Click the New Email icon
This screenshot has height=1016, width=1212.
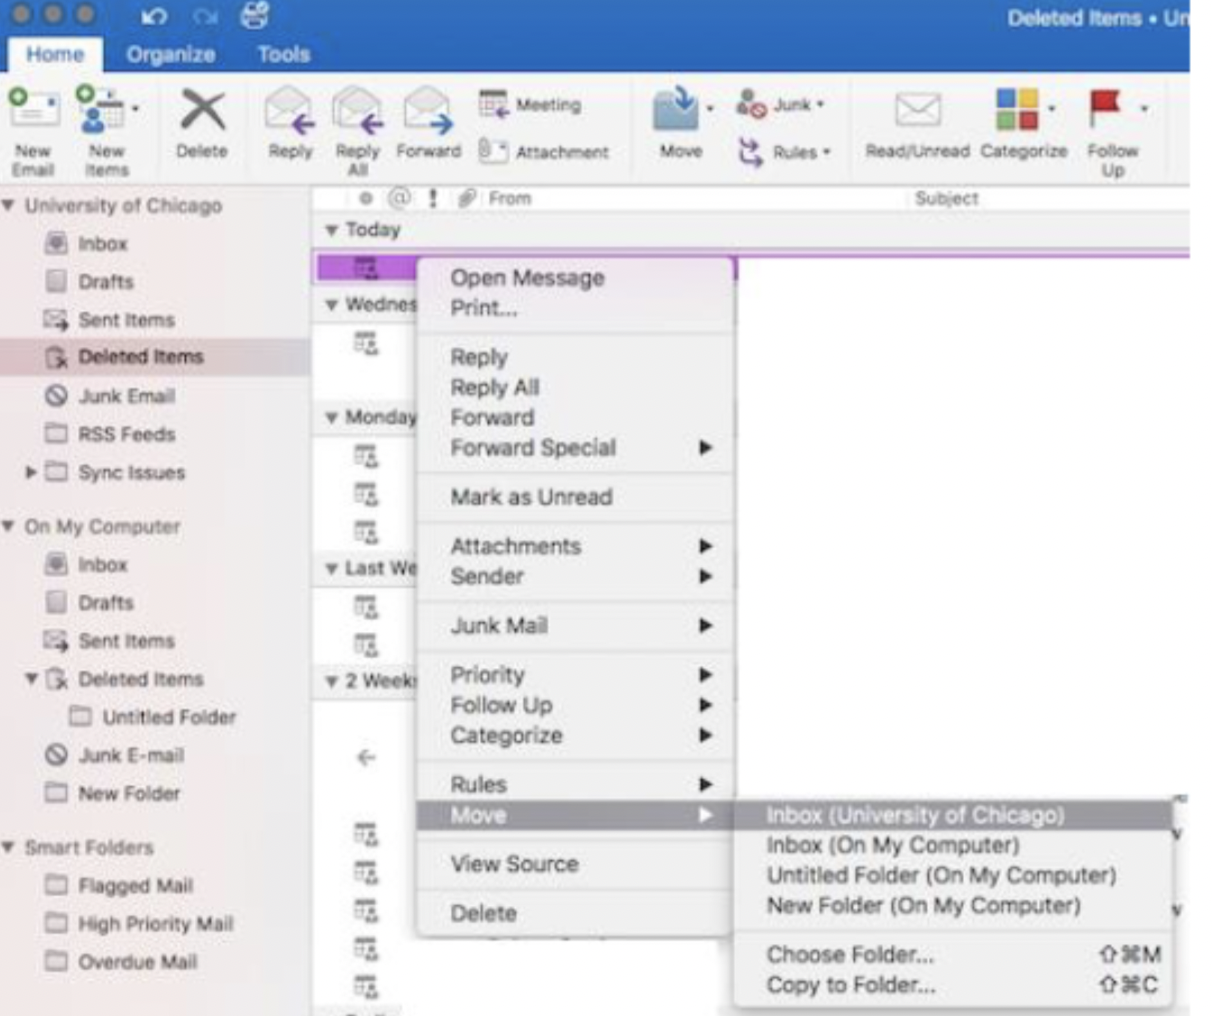(33, 110)
